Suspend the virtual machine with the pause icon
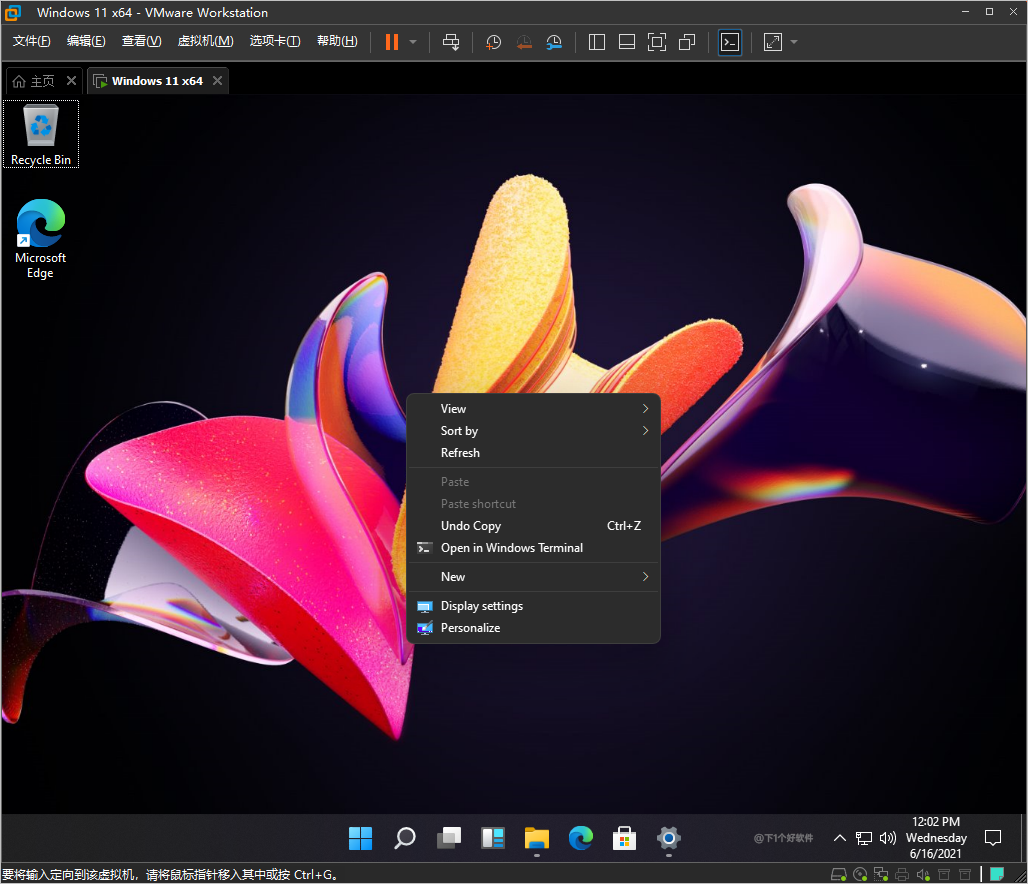The image size is (1028, 884). (390, 42)
